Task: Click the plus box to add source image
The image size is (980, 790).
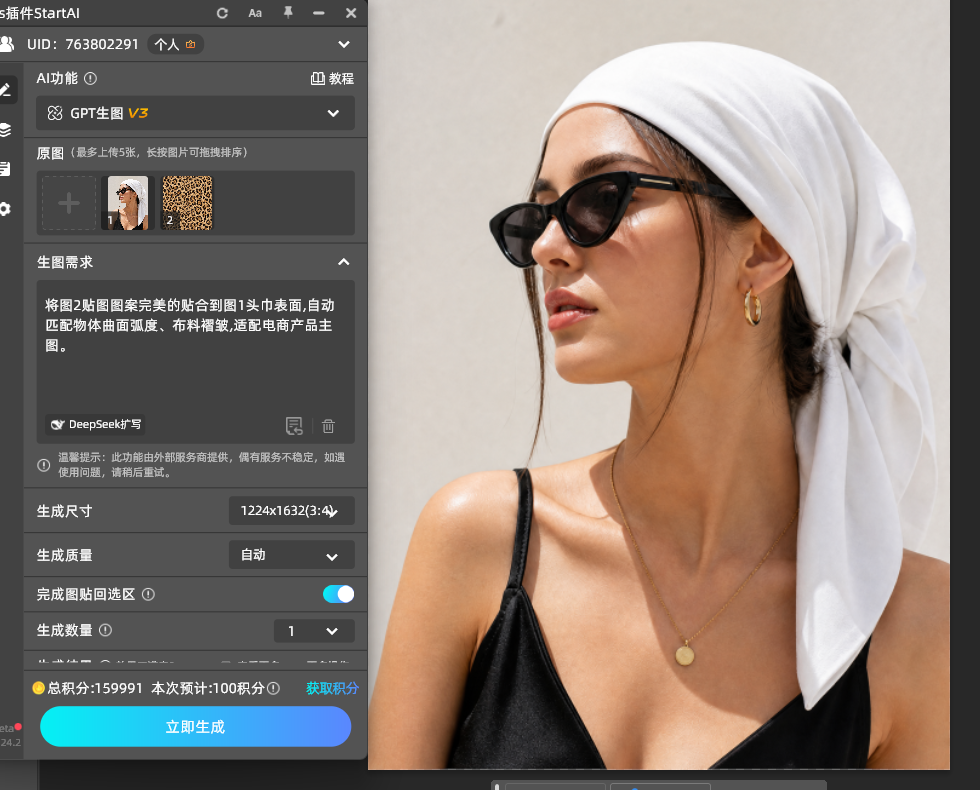Action: (69, 202)
